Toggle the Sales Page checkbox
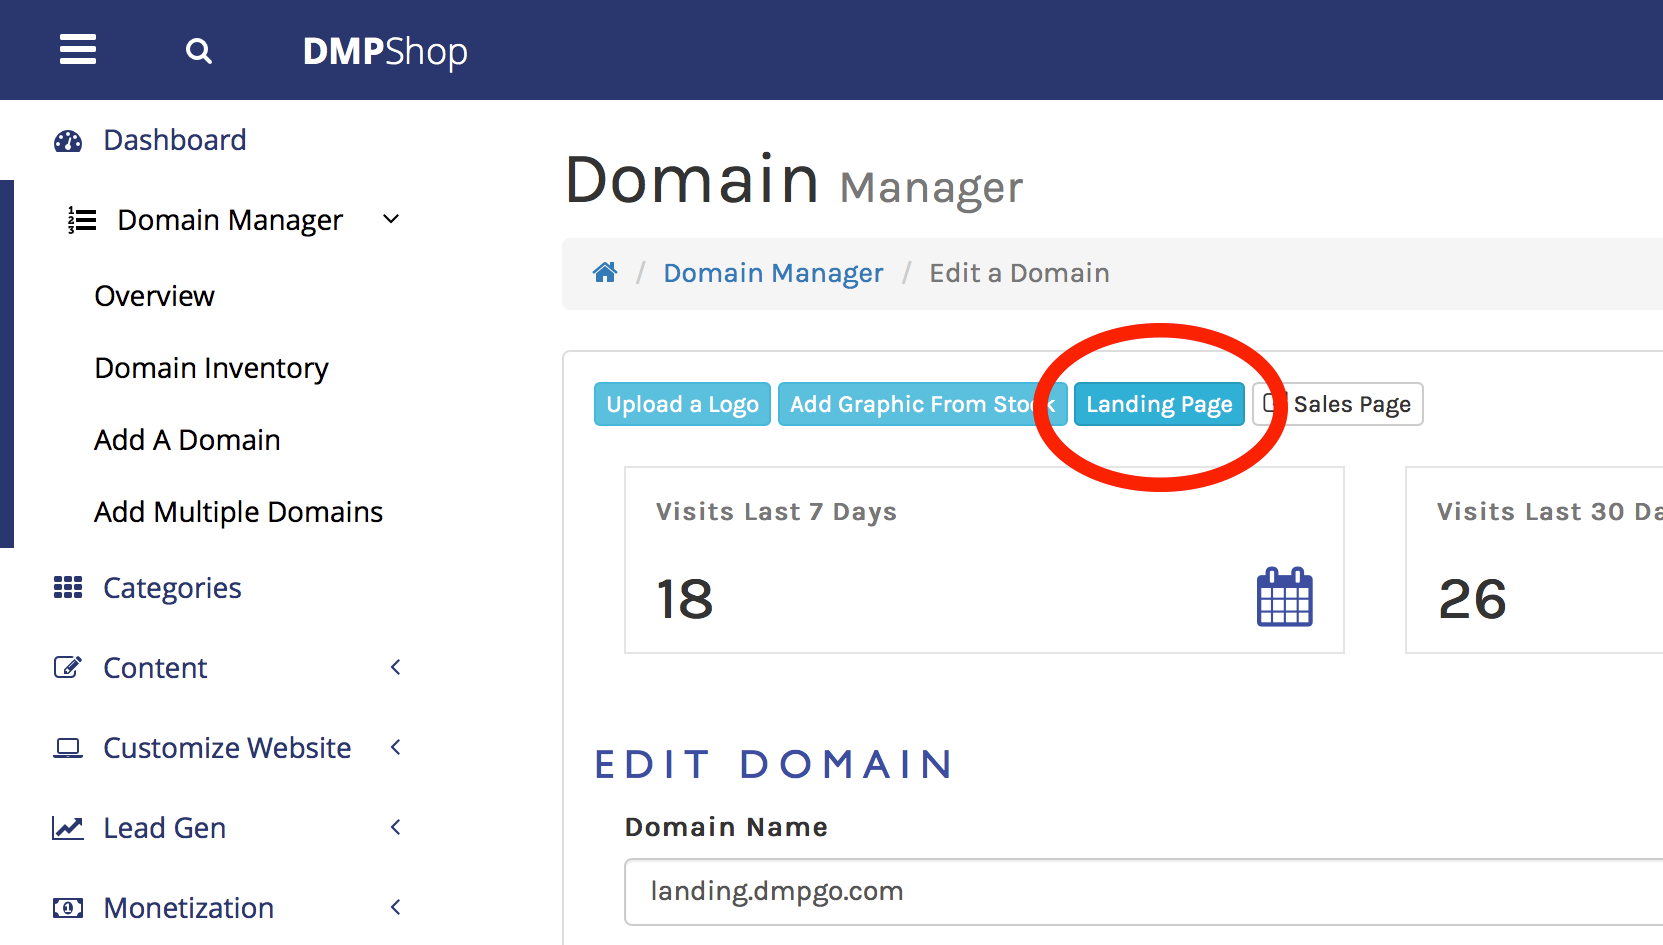Viewport: 1663px width, 945px height. tap(1270, 404)
